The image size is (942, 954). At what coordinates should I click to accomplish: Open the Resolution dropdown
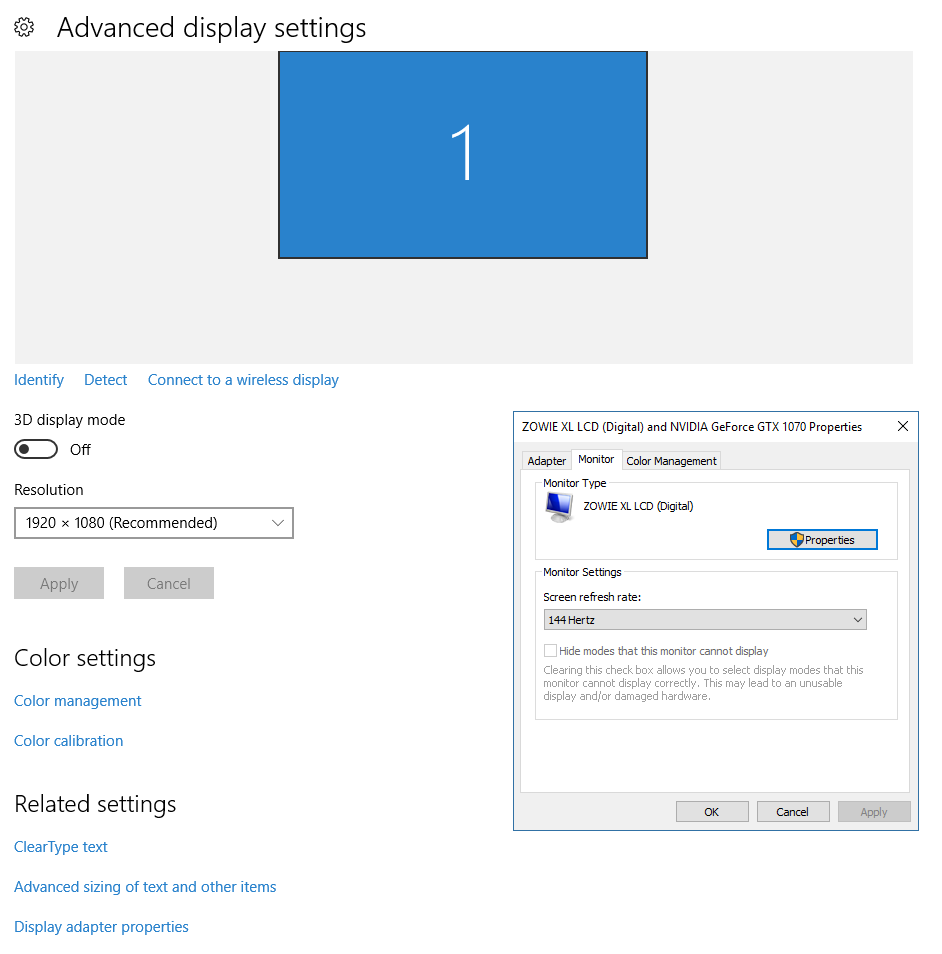154,523
